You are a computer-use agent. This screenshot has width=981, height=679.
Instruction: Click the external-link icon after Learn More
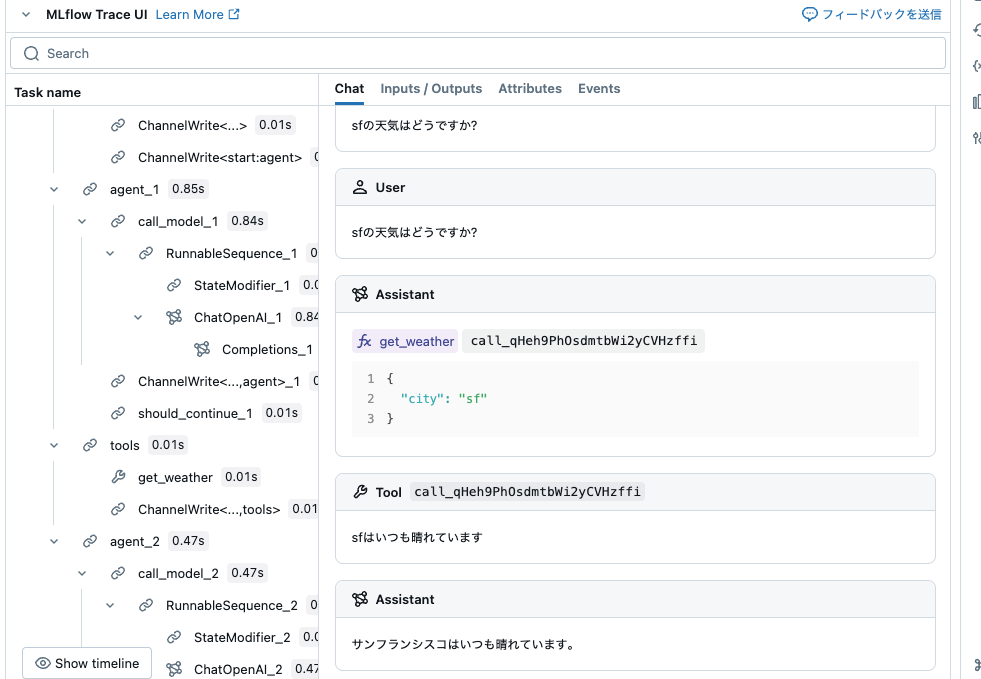234,14
